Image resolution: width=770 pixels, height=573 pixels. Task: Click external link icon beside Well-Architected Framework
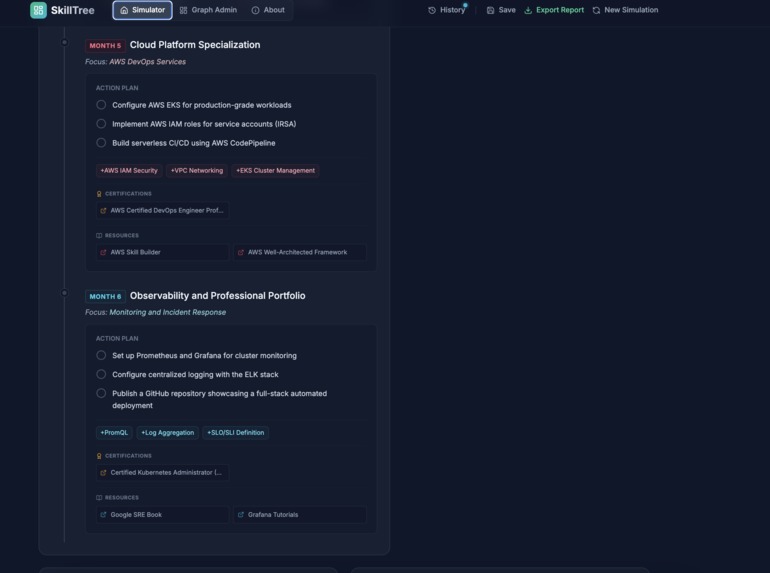pos(241,252)
